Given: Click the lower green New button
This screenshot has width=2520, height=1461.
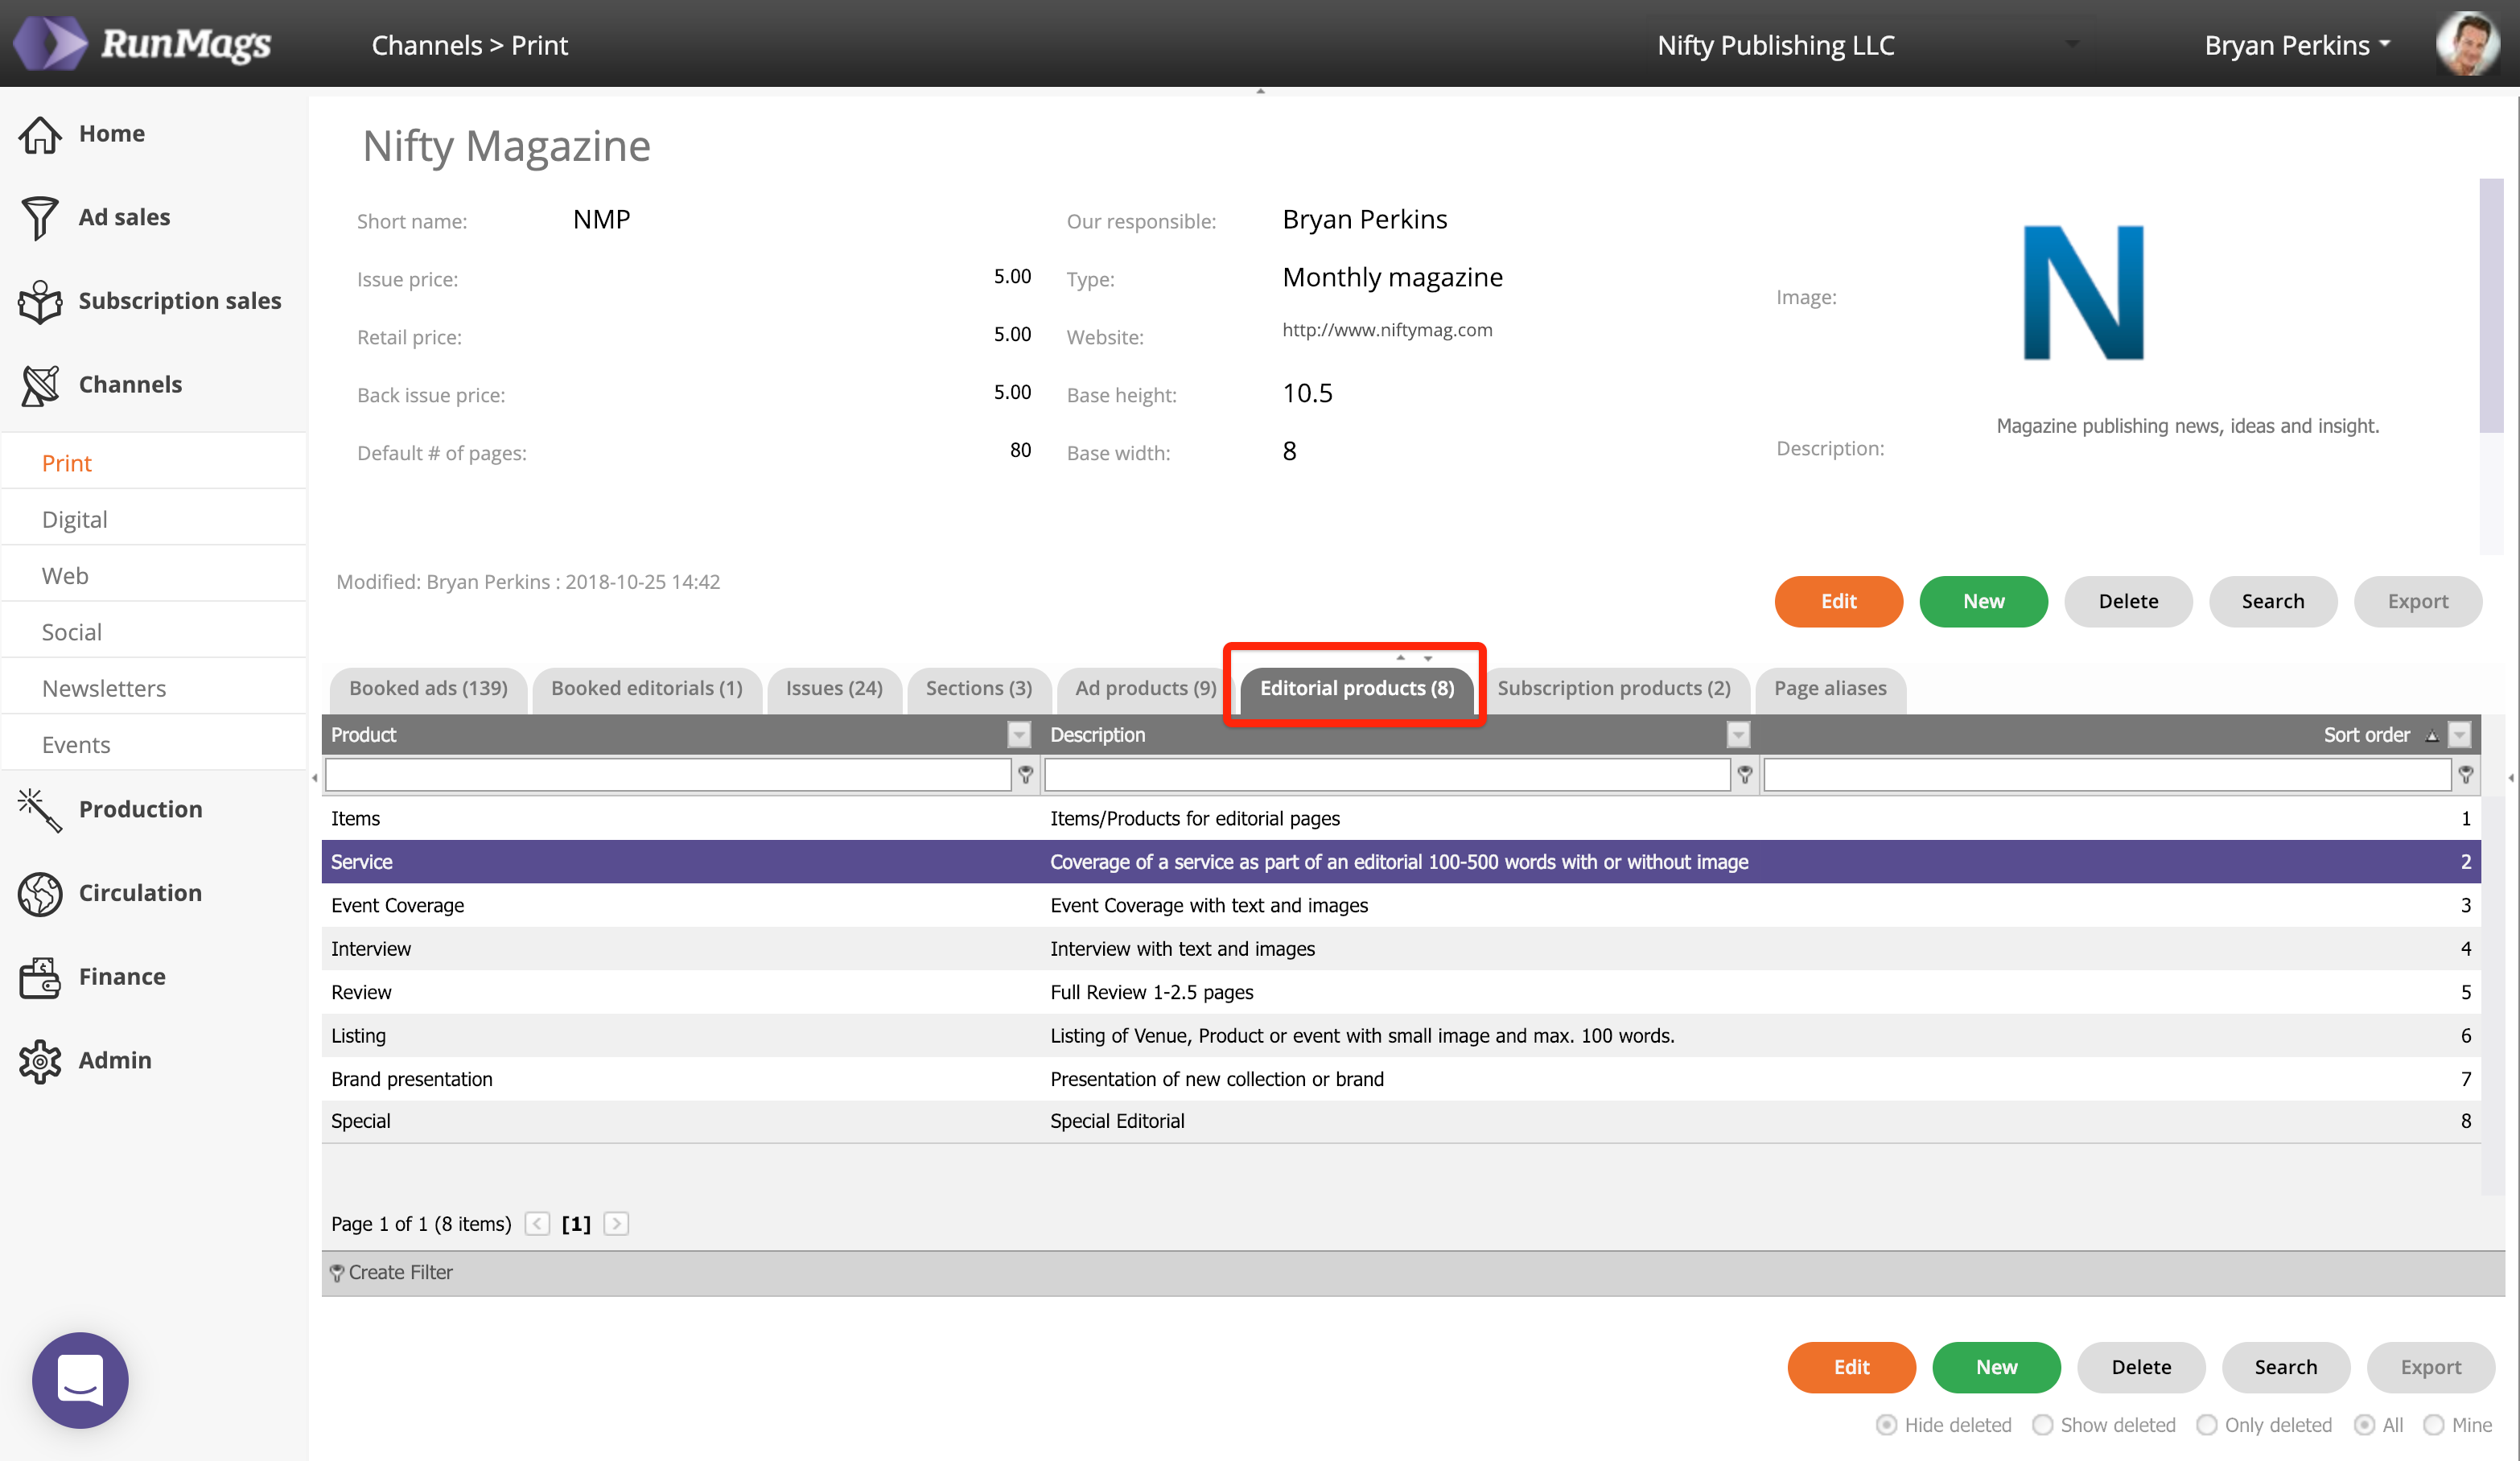Looking at the screenshot, I should coord(1996,1367).
